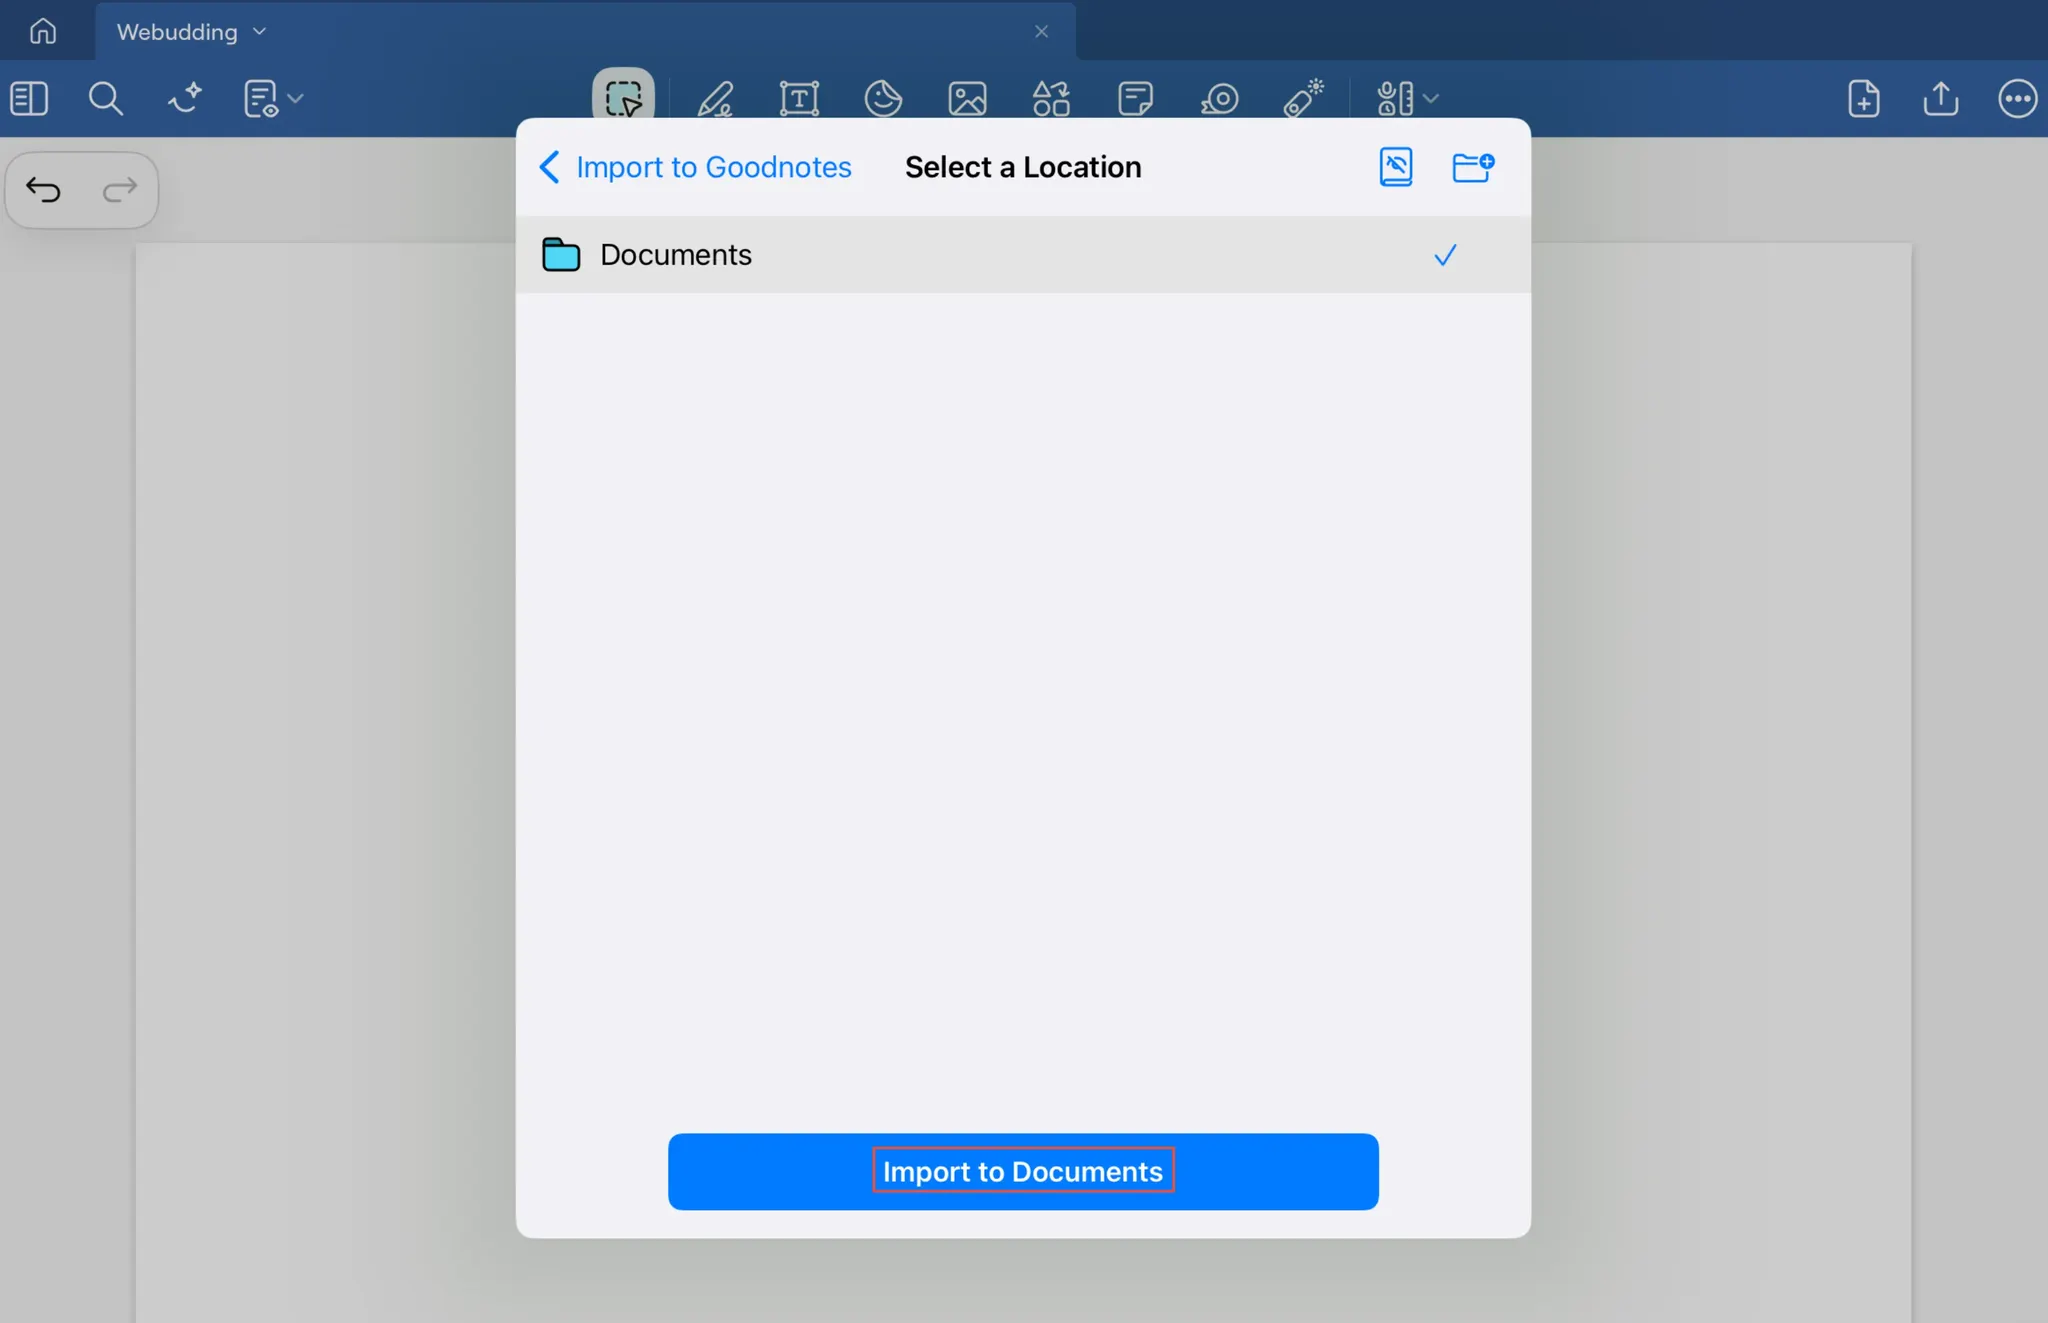Close the Webudding tab

coord(1041,32)
